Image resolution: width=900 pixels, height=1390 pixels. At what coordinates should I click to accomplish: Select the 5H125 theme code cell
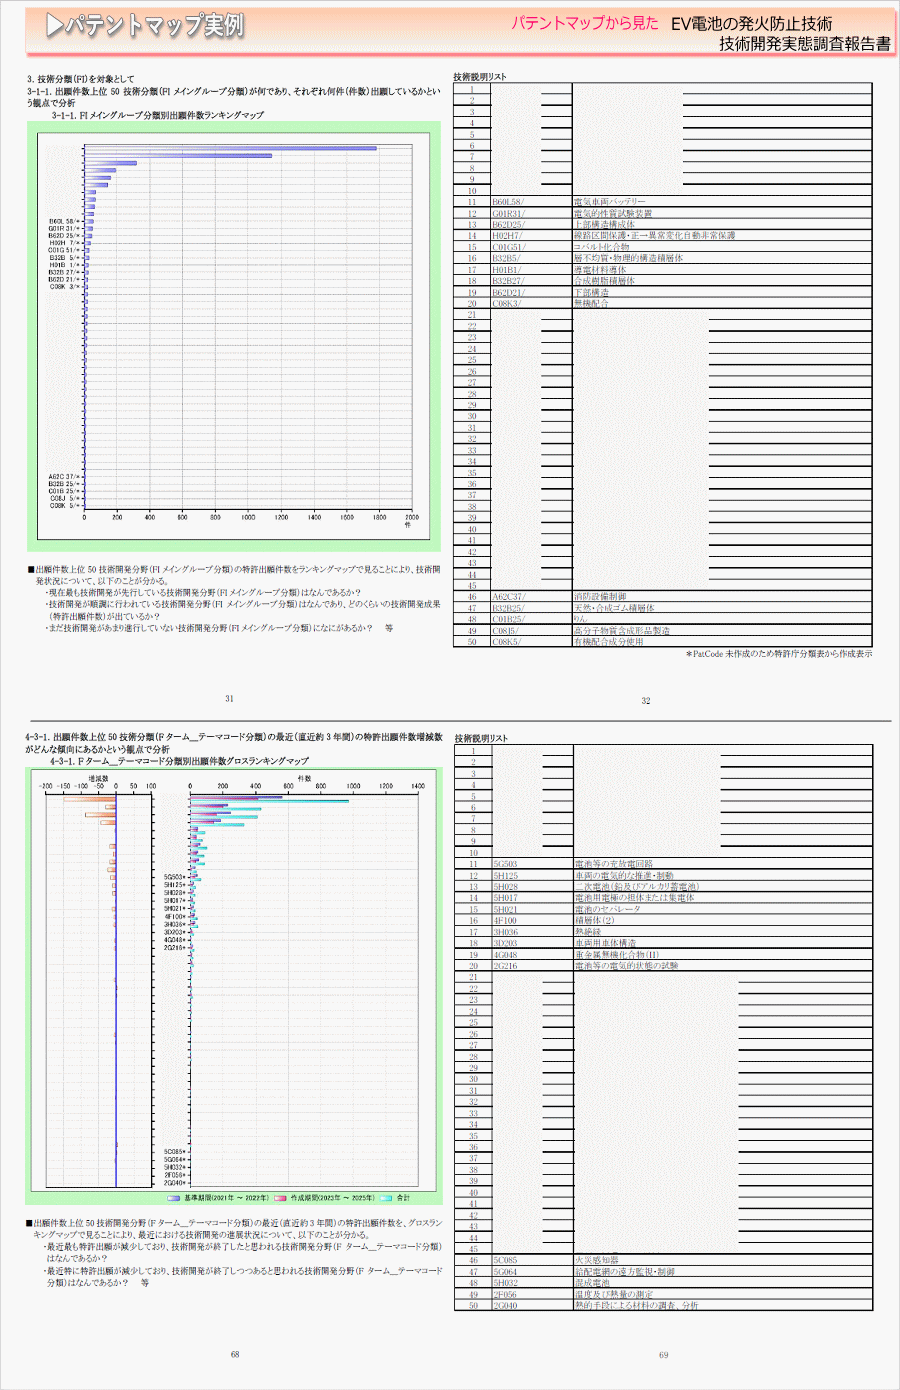pyautogui.click(x=505, y=875)
